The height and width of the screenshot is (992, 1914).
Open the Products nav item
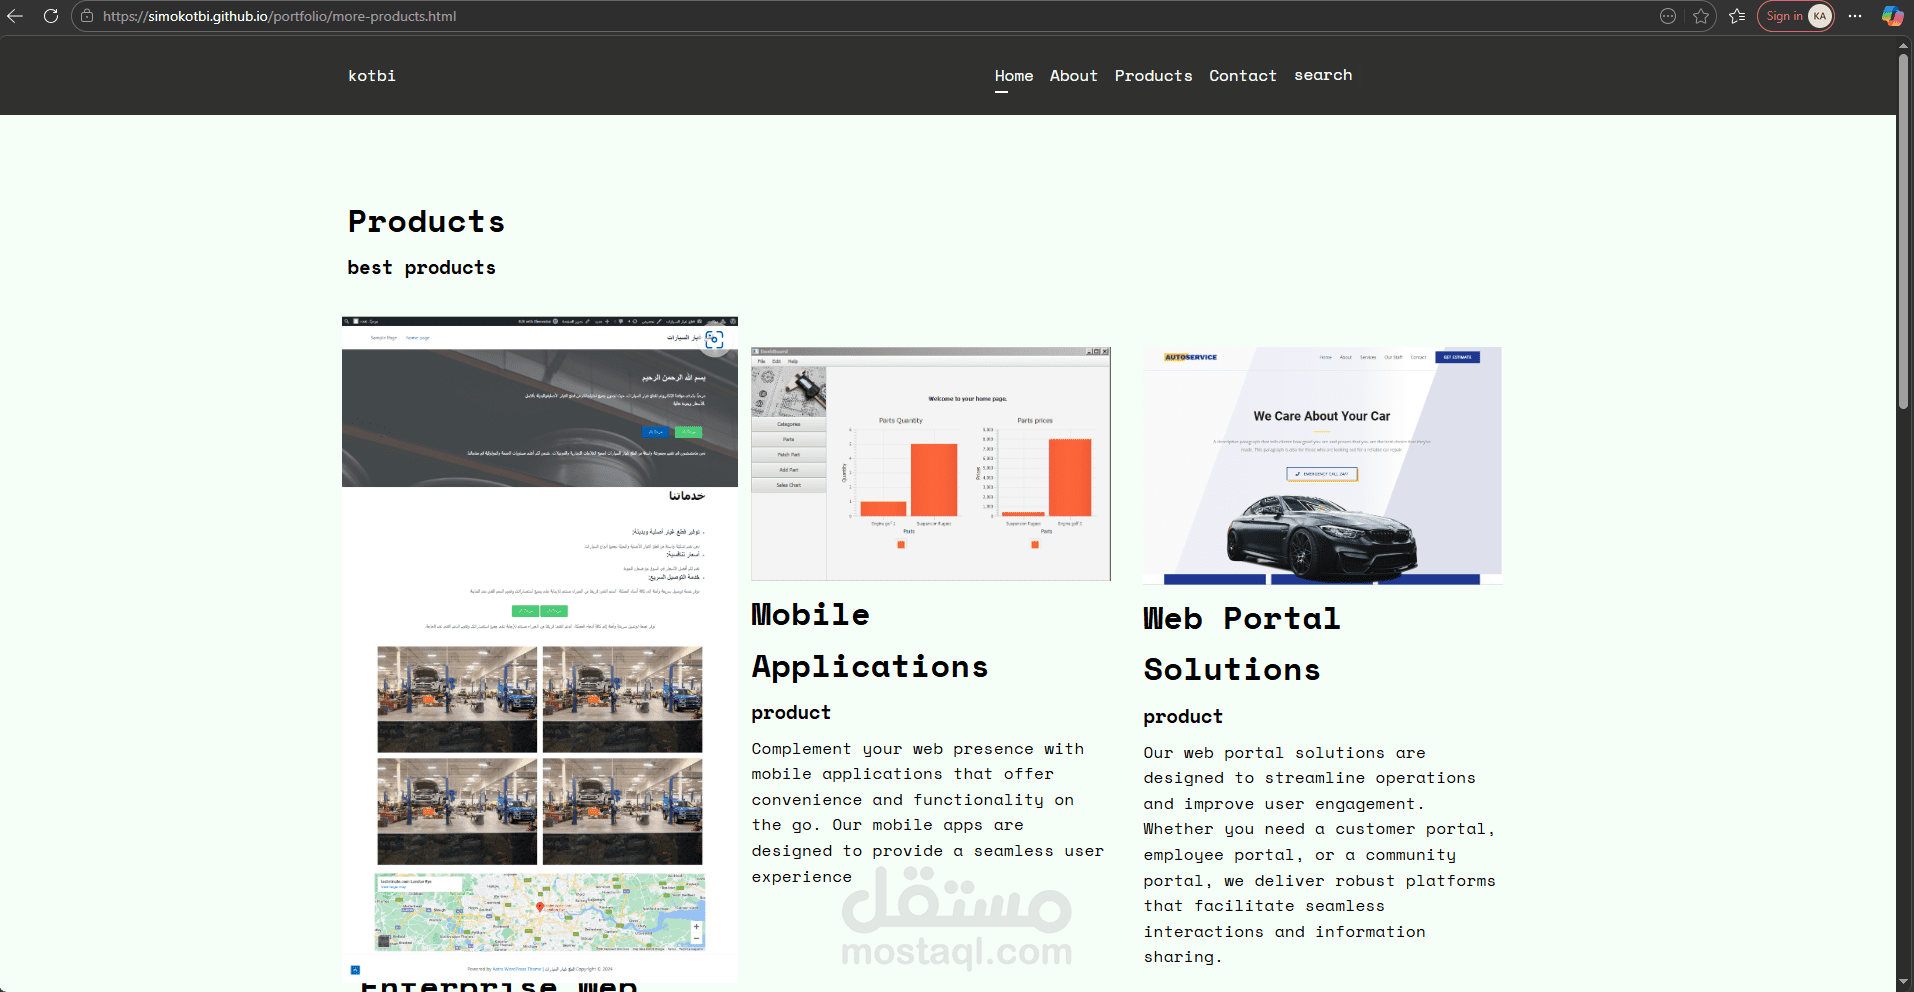tap(1153, 76)
